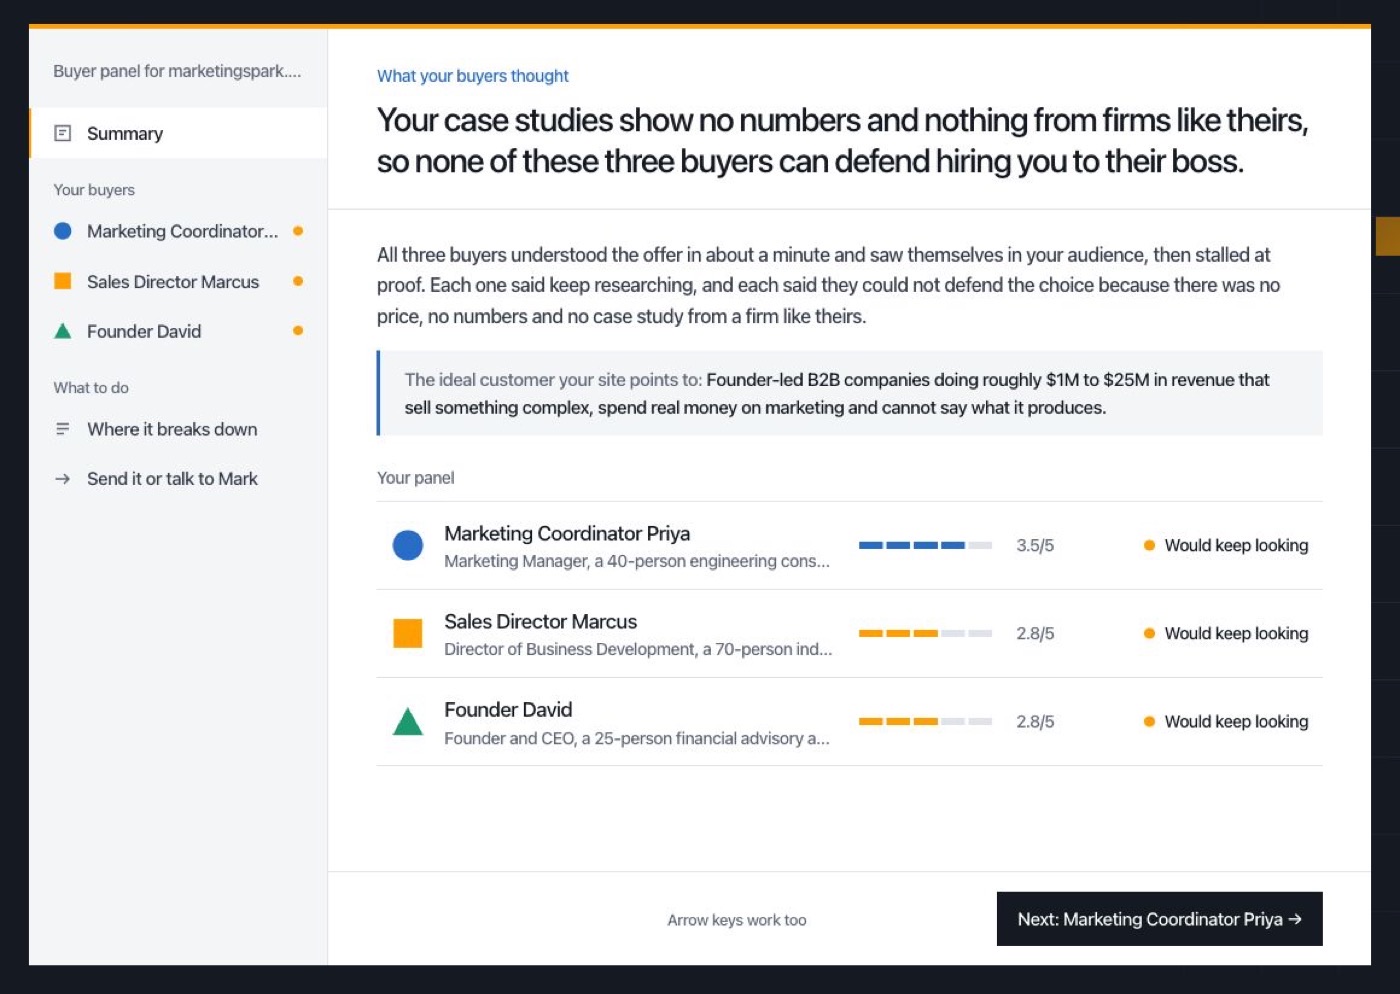Select Founder David in sidebar

(x=178, y=331)
